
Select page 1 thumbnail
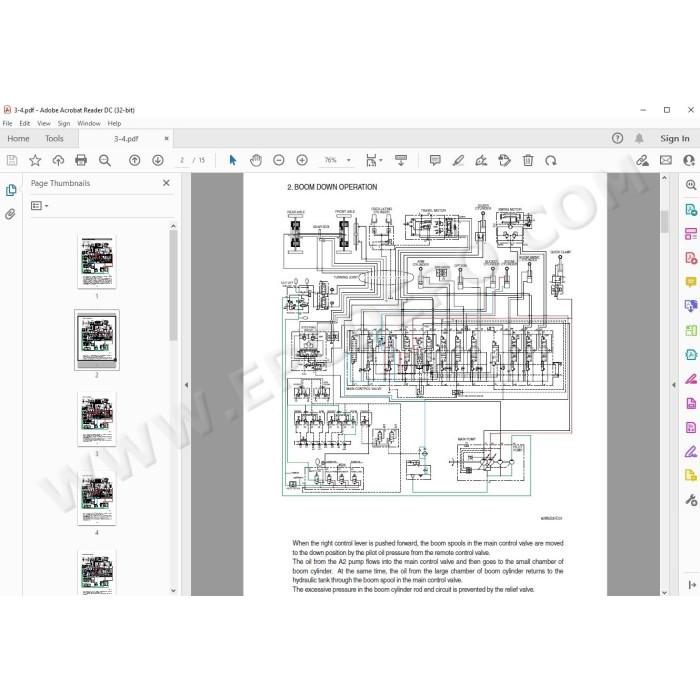coord(97,262)
